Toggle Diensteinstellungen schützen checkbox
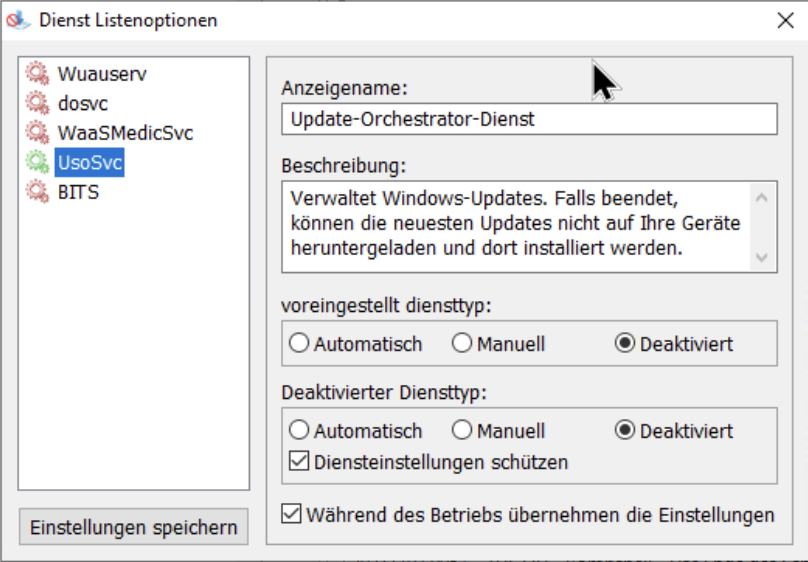Image resolution: width=808 pixels, height=562 pixels. 298,462
